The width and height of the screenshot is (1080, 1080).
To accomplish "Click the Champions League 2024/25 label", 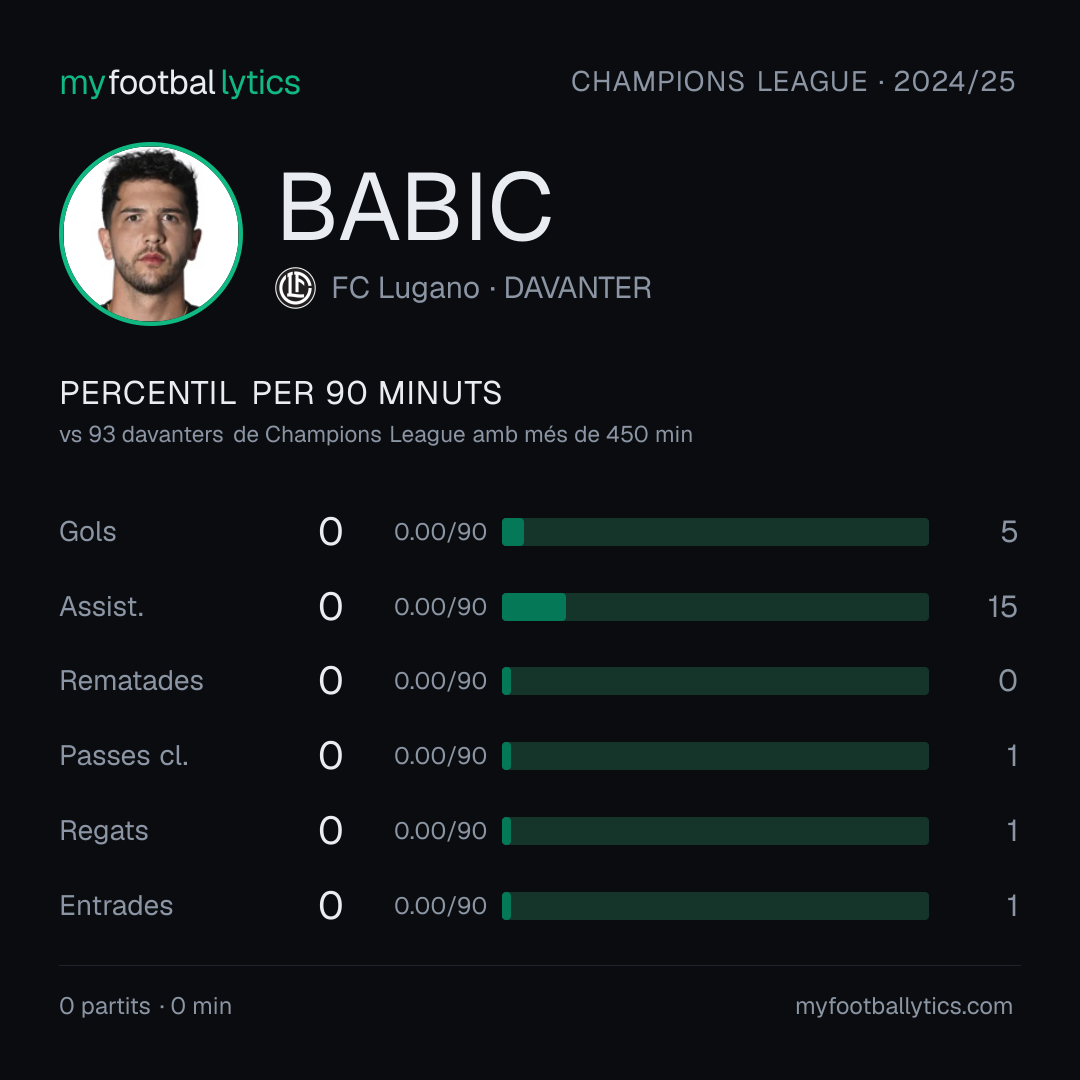I will tap(793, 82).
